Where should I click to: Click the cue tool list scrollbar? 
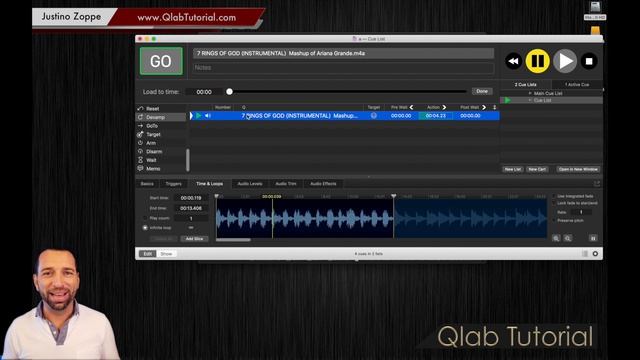[188, 160]
